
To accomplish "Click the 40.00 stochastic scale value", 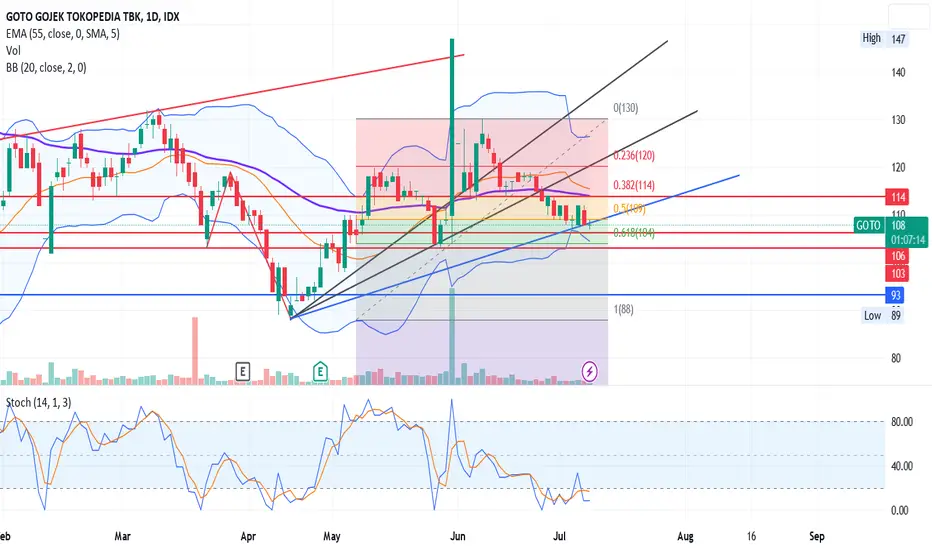I will 902,466.
